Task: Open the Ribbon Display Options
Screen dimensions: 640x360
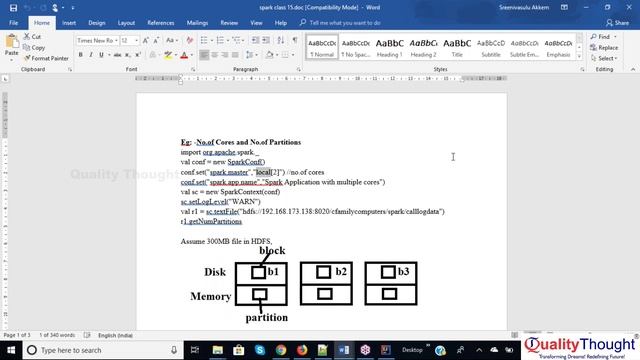Action: click(x=564, y=7)
